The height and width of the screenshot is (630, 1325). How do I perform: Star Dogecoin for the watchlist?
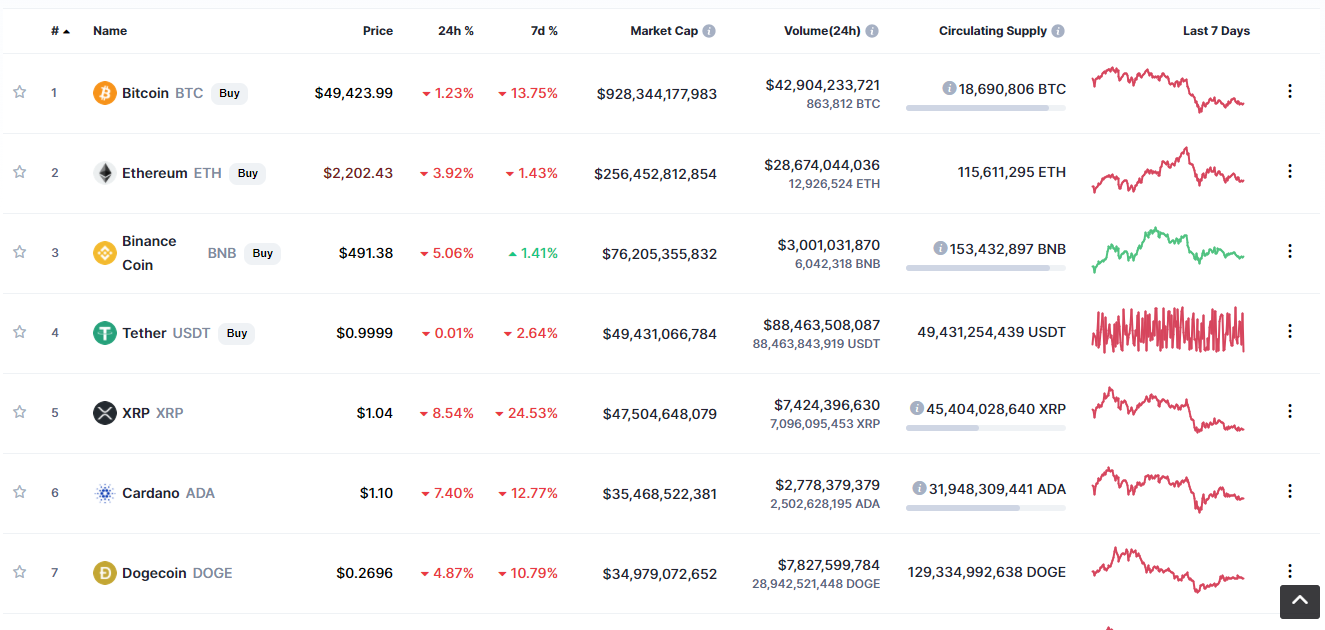(19, 572)
